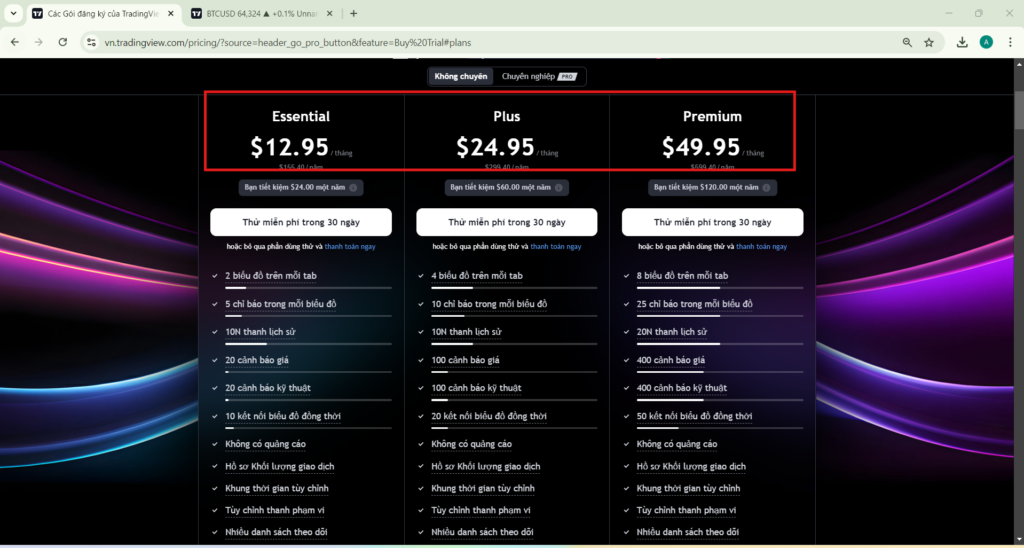Click Essential "Không có quảng cáo" feature
Image resolution: width=1024 pixels, height=548 pixels.
265,444
